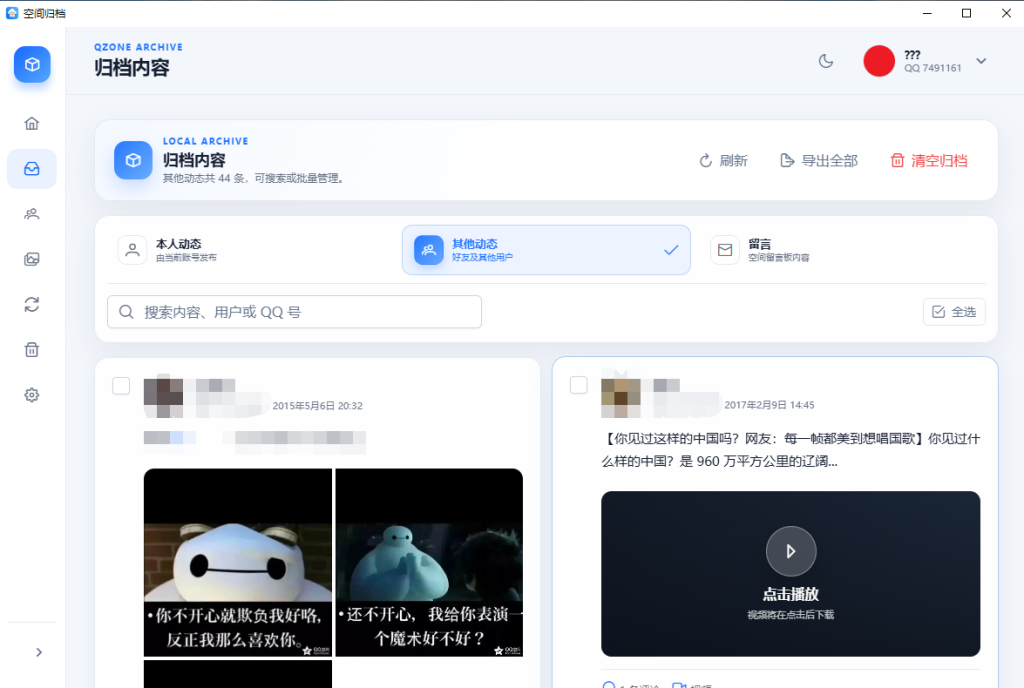Click the 其他动态共 44 条 description text
This screenshot has width=1024, height=688.
(x=253, y=178)
